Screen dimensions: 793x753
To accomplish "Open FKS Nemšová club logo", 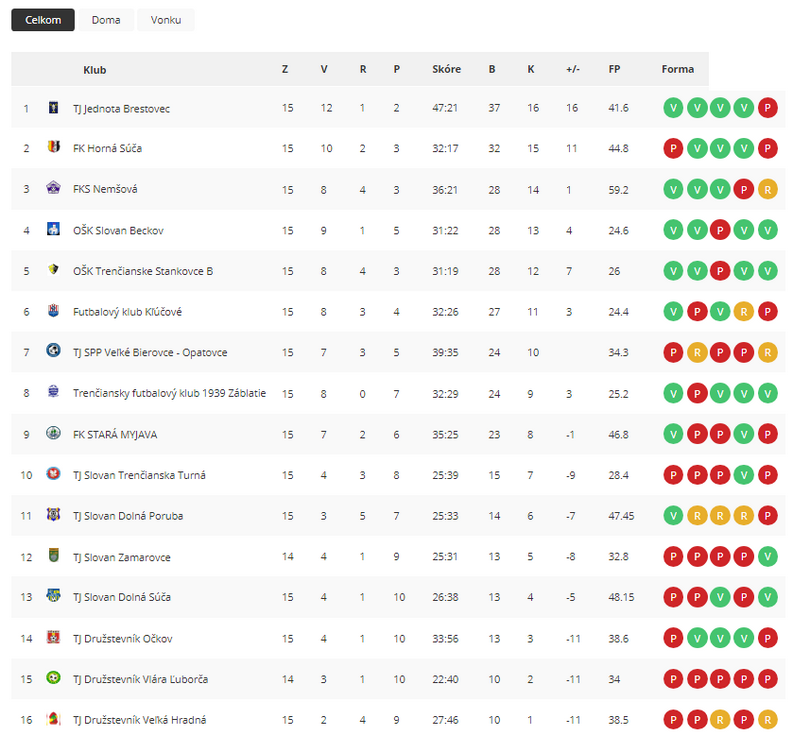I will point(53,188).
